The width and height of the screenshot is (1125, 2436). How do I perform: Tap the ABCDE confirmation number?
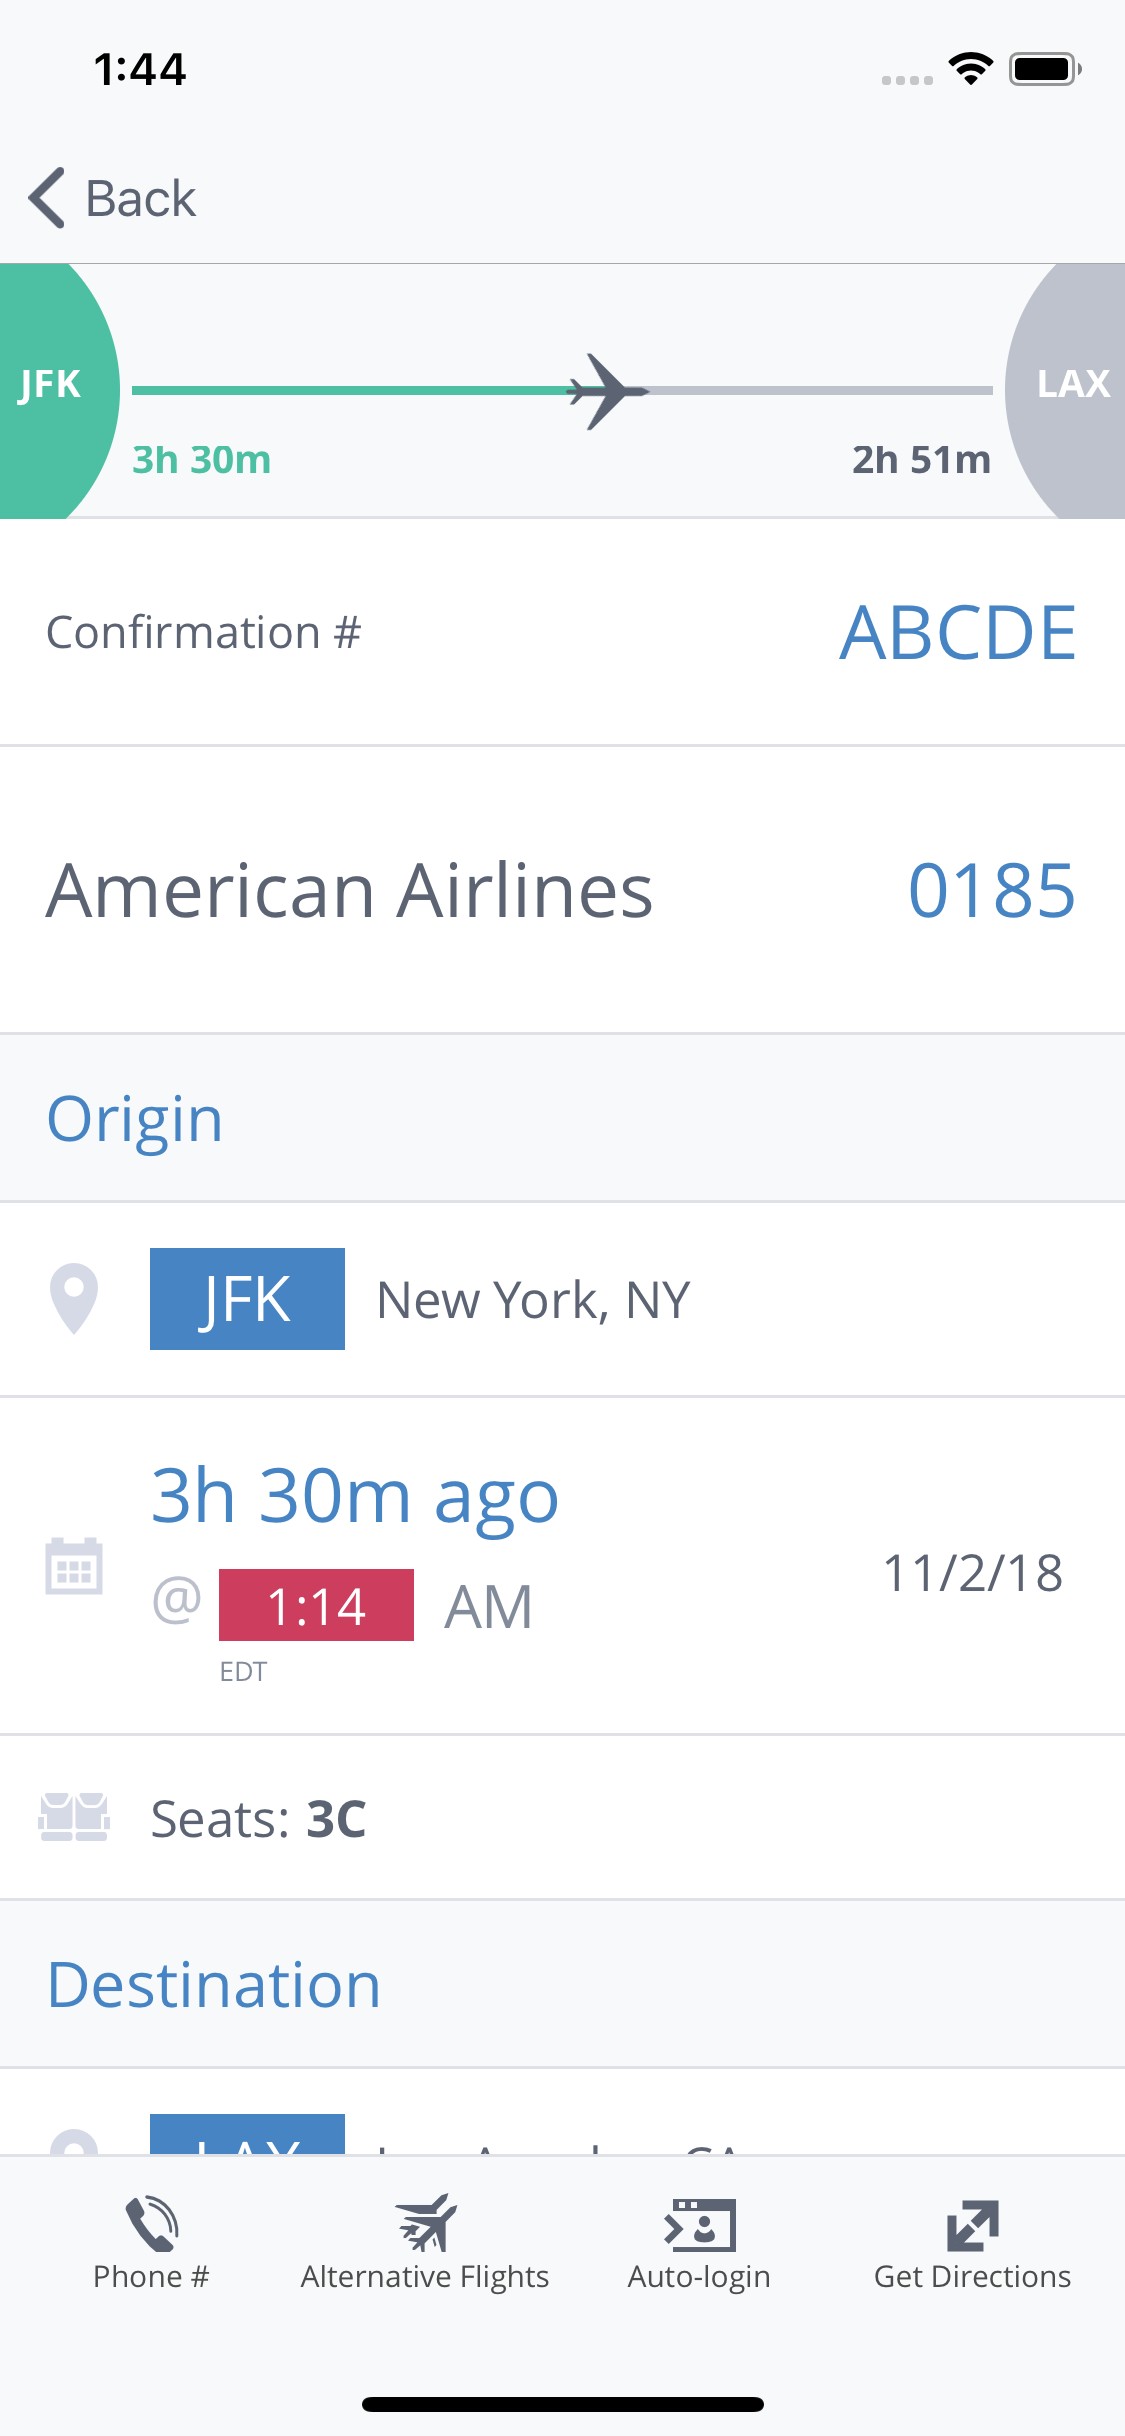point(957,633)
